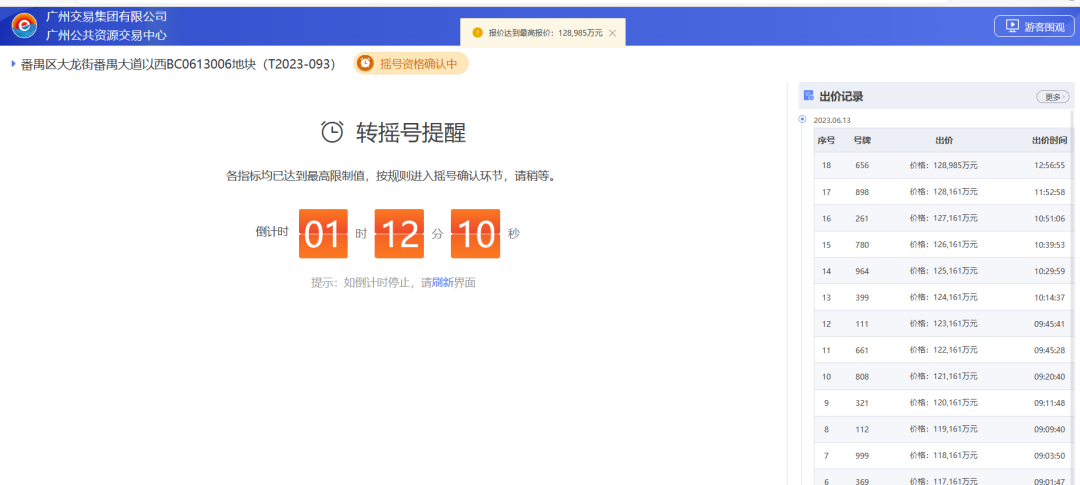Click the 2023.06.13 date timeline marker

(802, 119)
